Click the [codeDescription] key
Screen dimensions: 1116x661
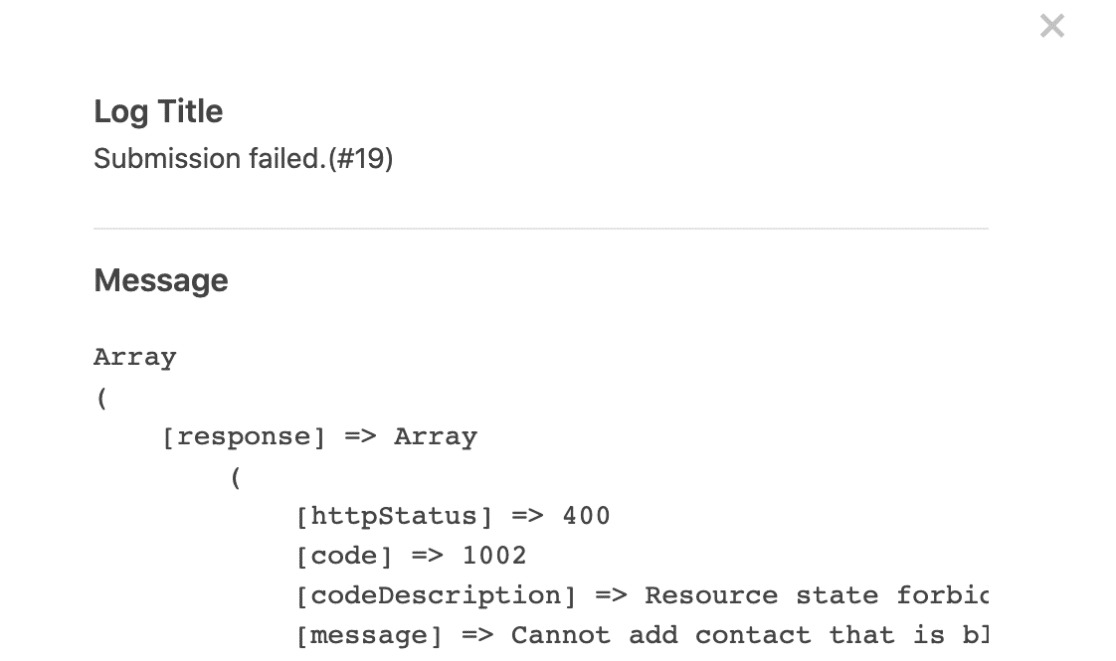436,596
